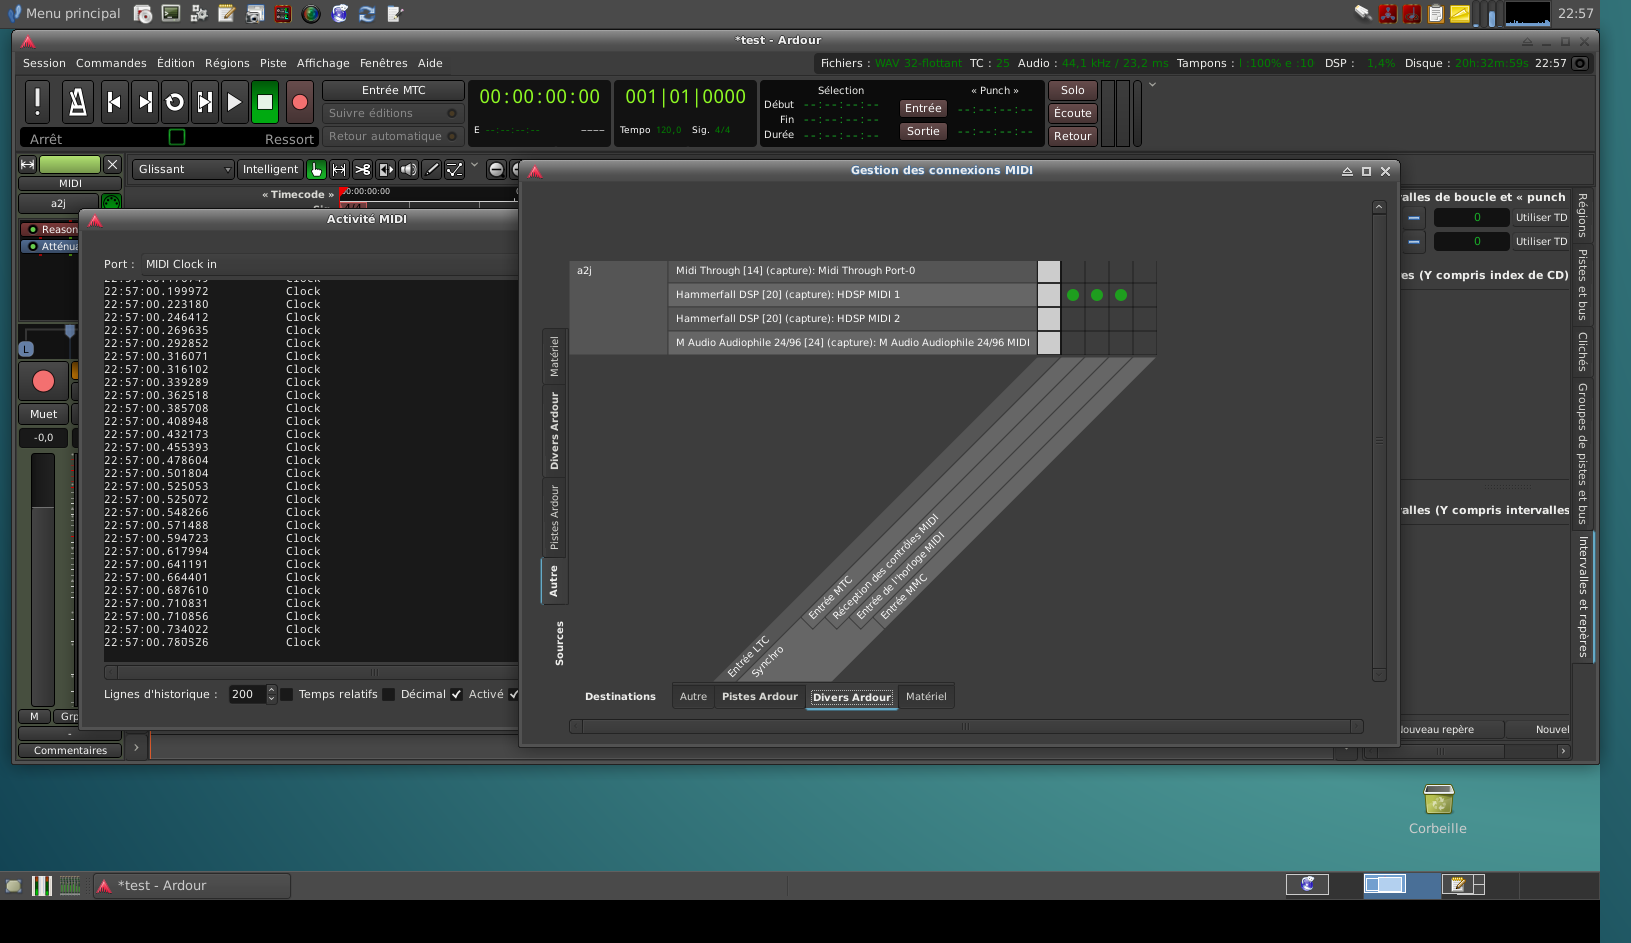The height and width of the screenshot is (943, 1631).
Task: Select the Cut scissors tool
Action: tap(362, 170)
